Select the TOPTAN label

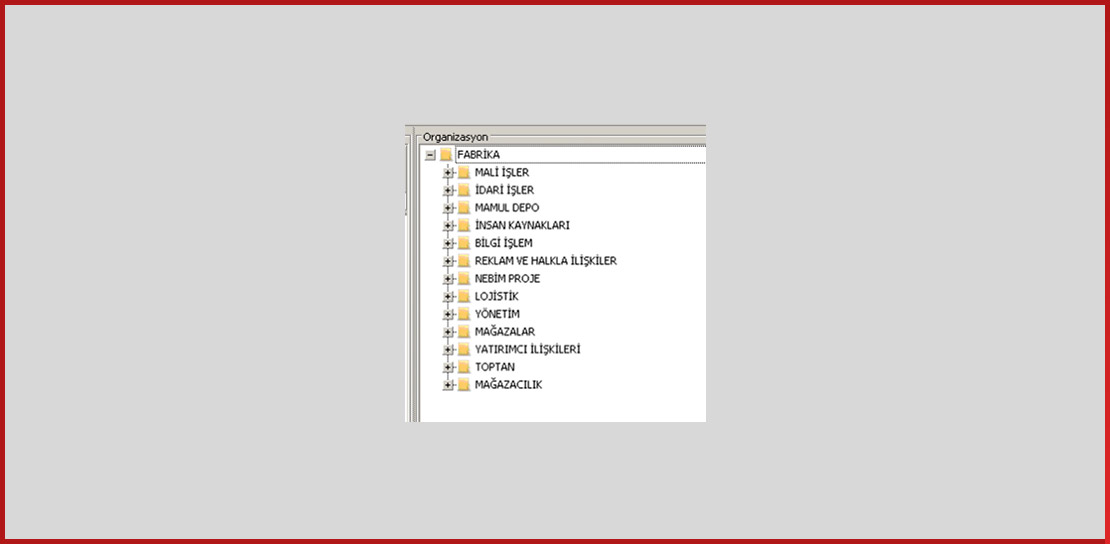click(x=495, y=367)
